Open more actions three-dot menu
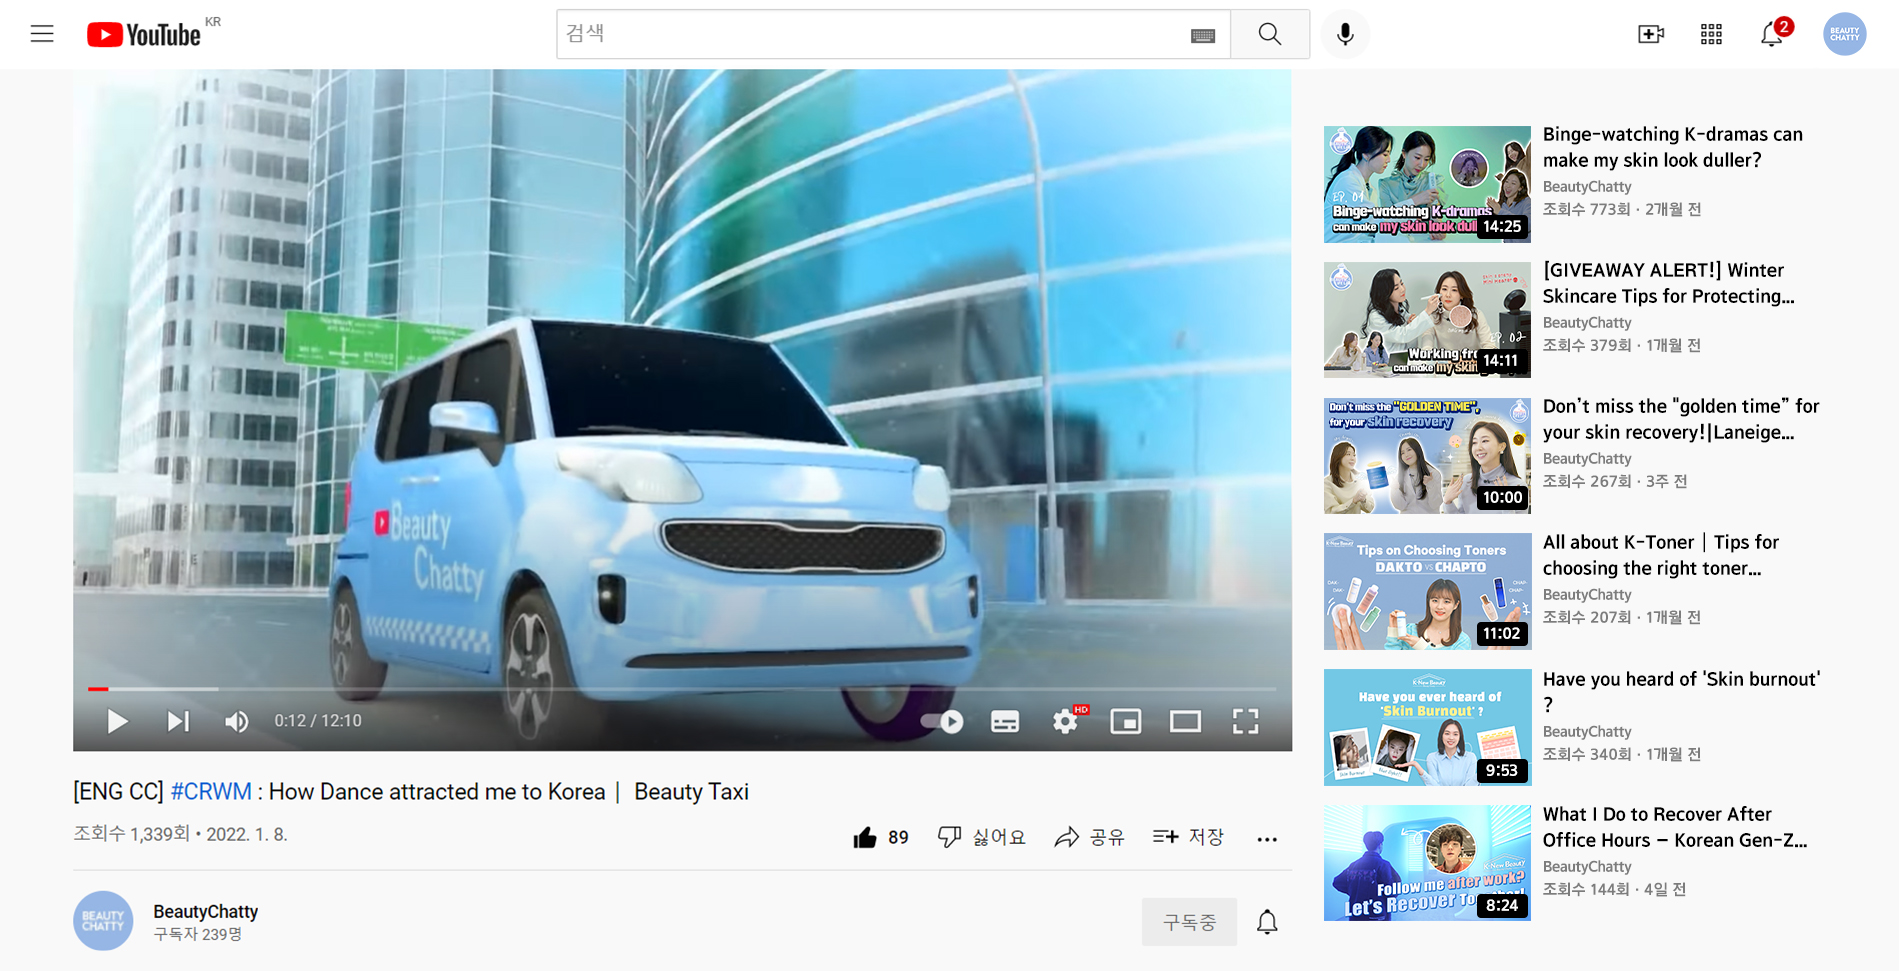Image resolution: width=1899 pixels, height=971 pixels. click(x=1267, y=839)
